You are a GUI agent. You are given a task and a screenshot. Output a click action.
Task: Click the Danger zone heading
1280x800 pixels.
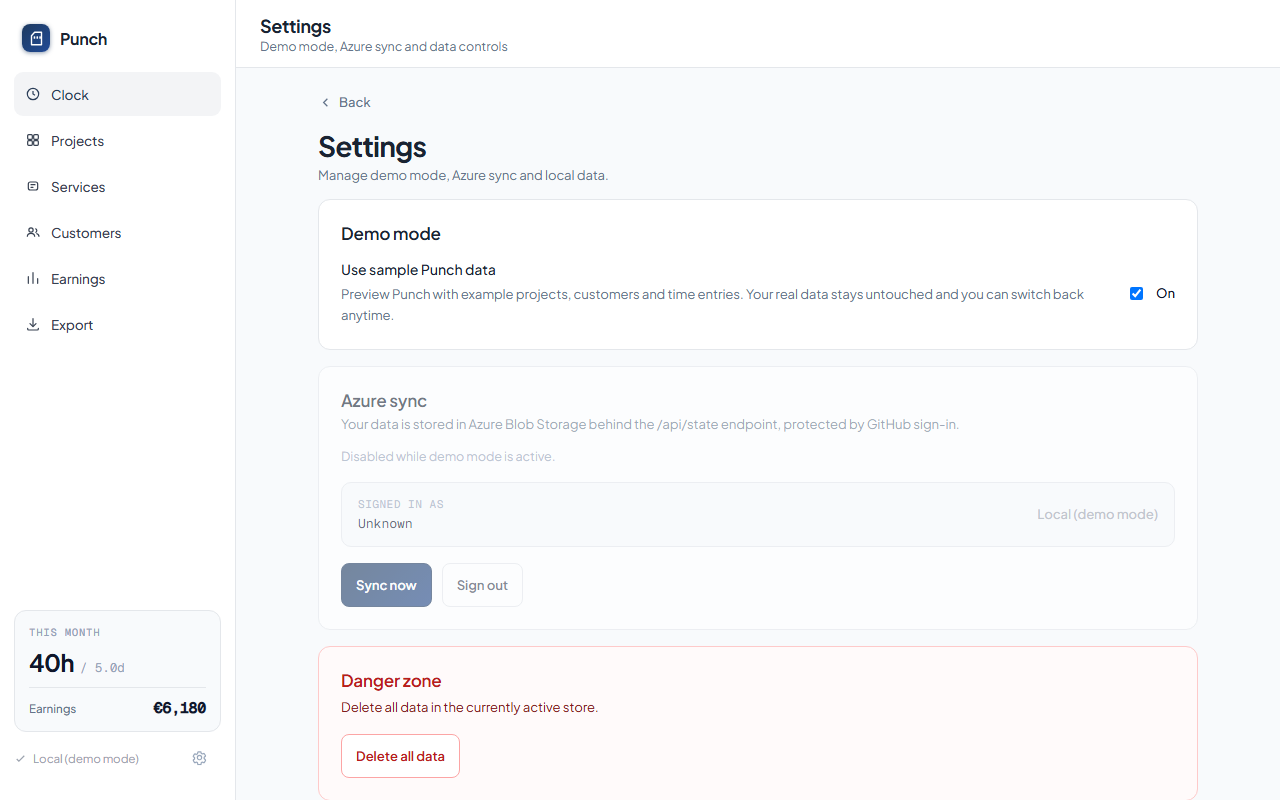[x=391, y=681]
